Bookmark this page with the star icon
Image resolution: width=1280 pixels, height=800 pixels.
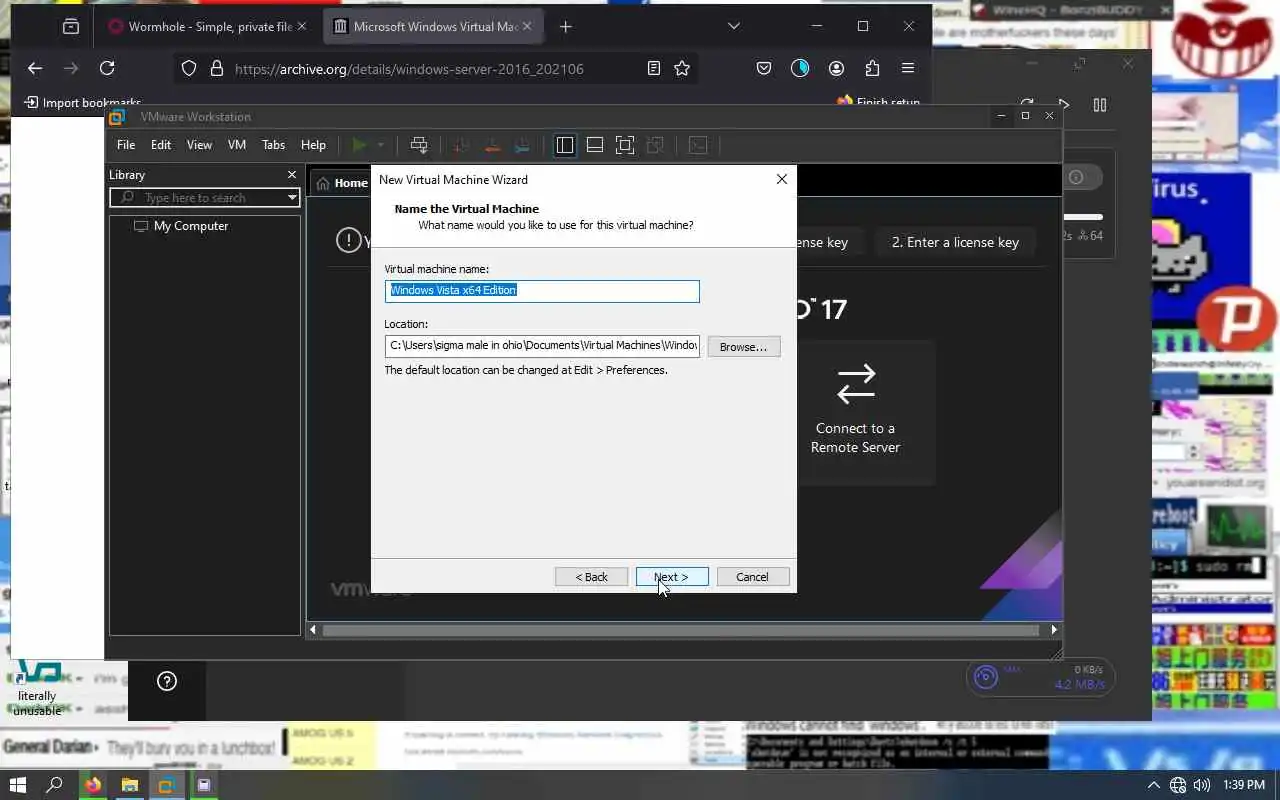click(x=682, y=68)
